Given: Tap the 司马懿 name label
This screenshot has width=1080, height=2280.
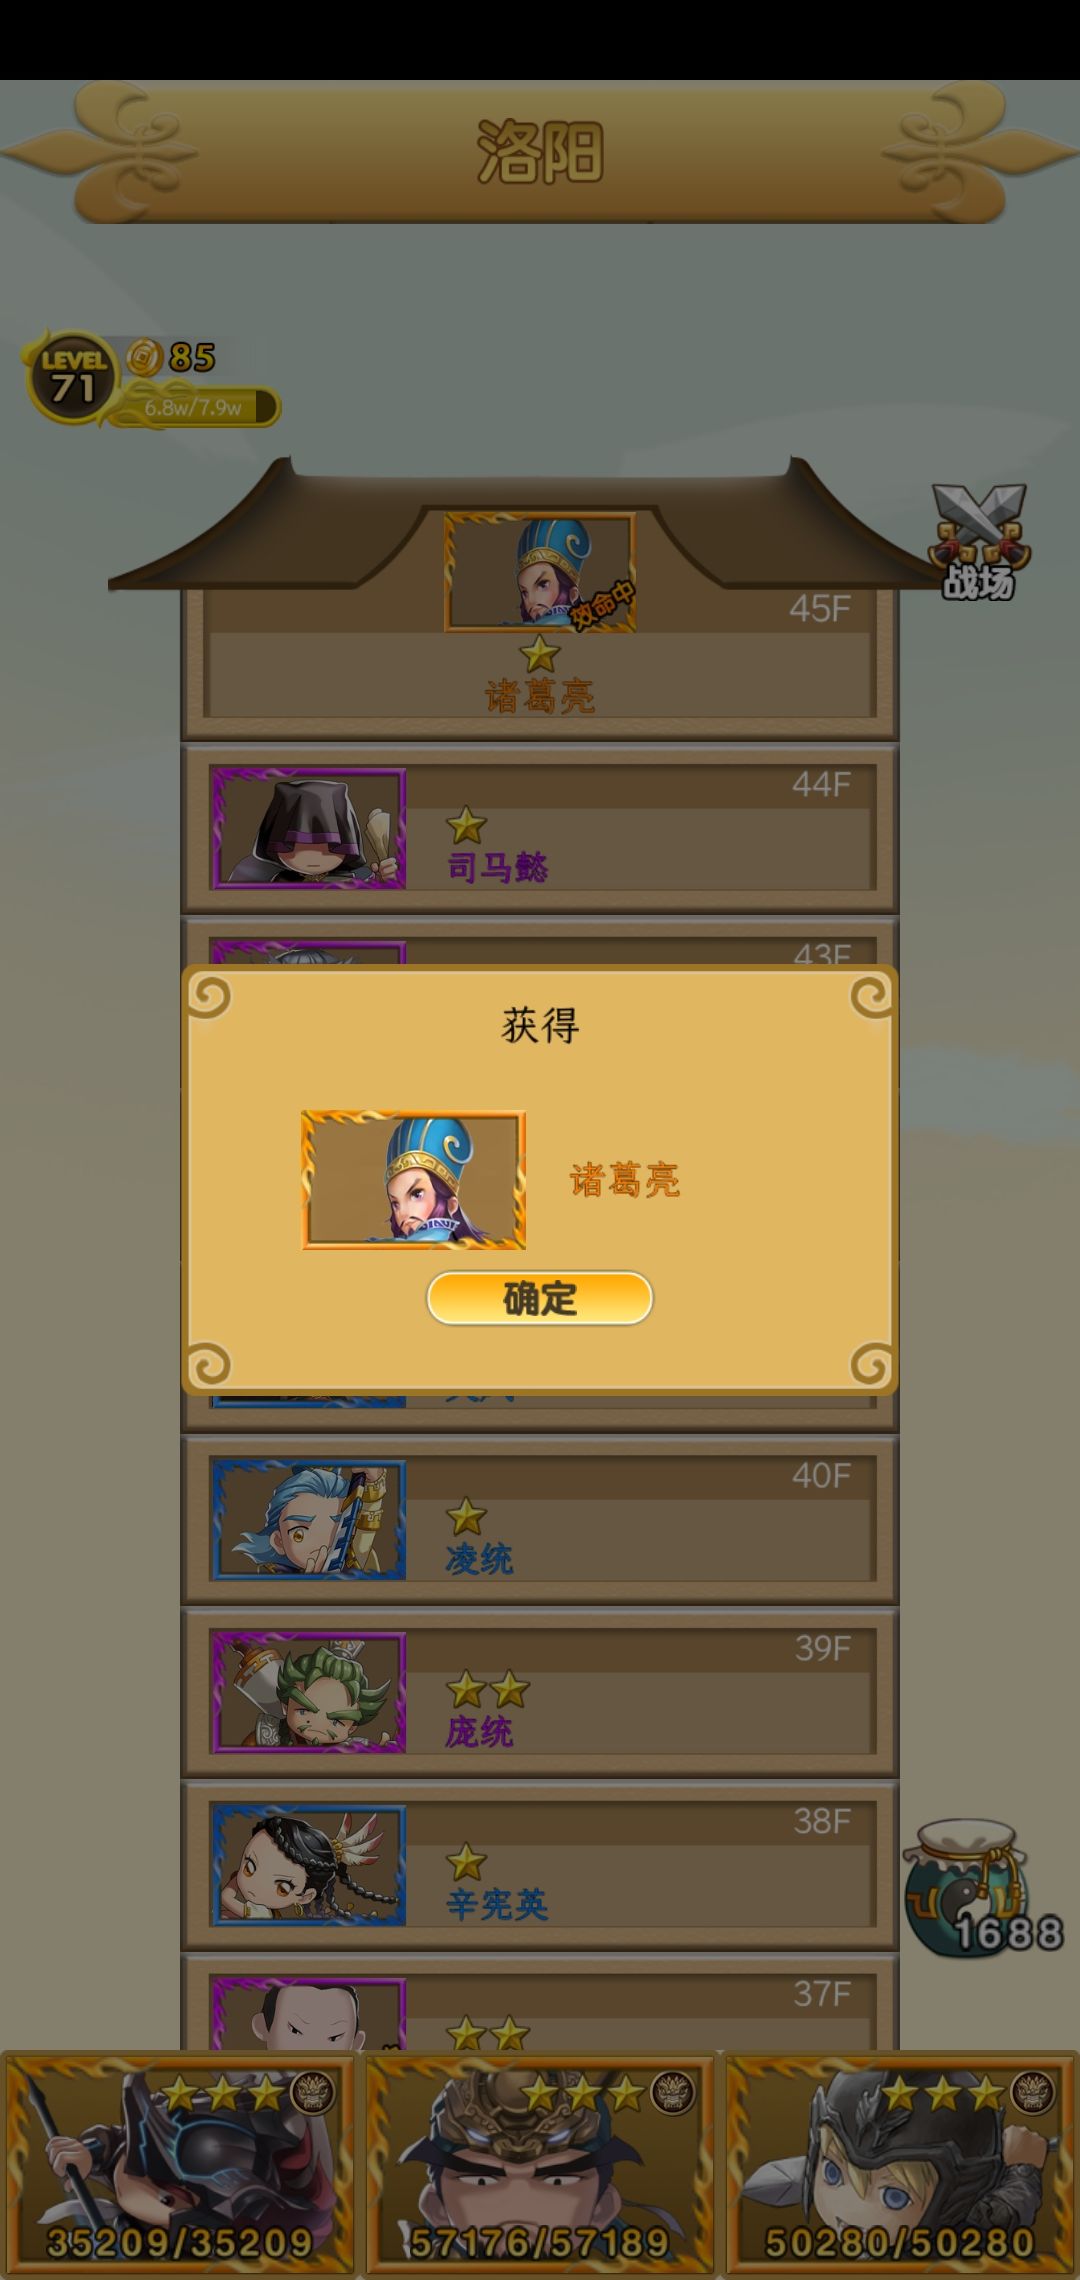Looking at the screenshot, I should [497, 866].
